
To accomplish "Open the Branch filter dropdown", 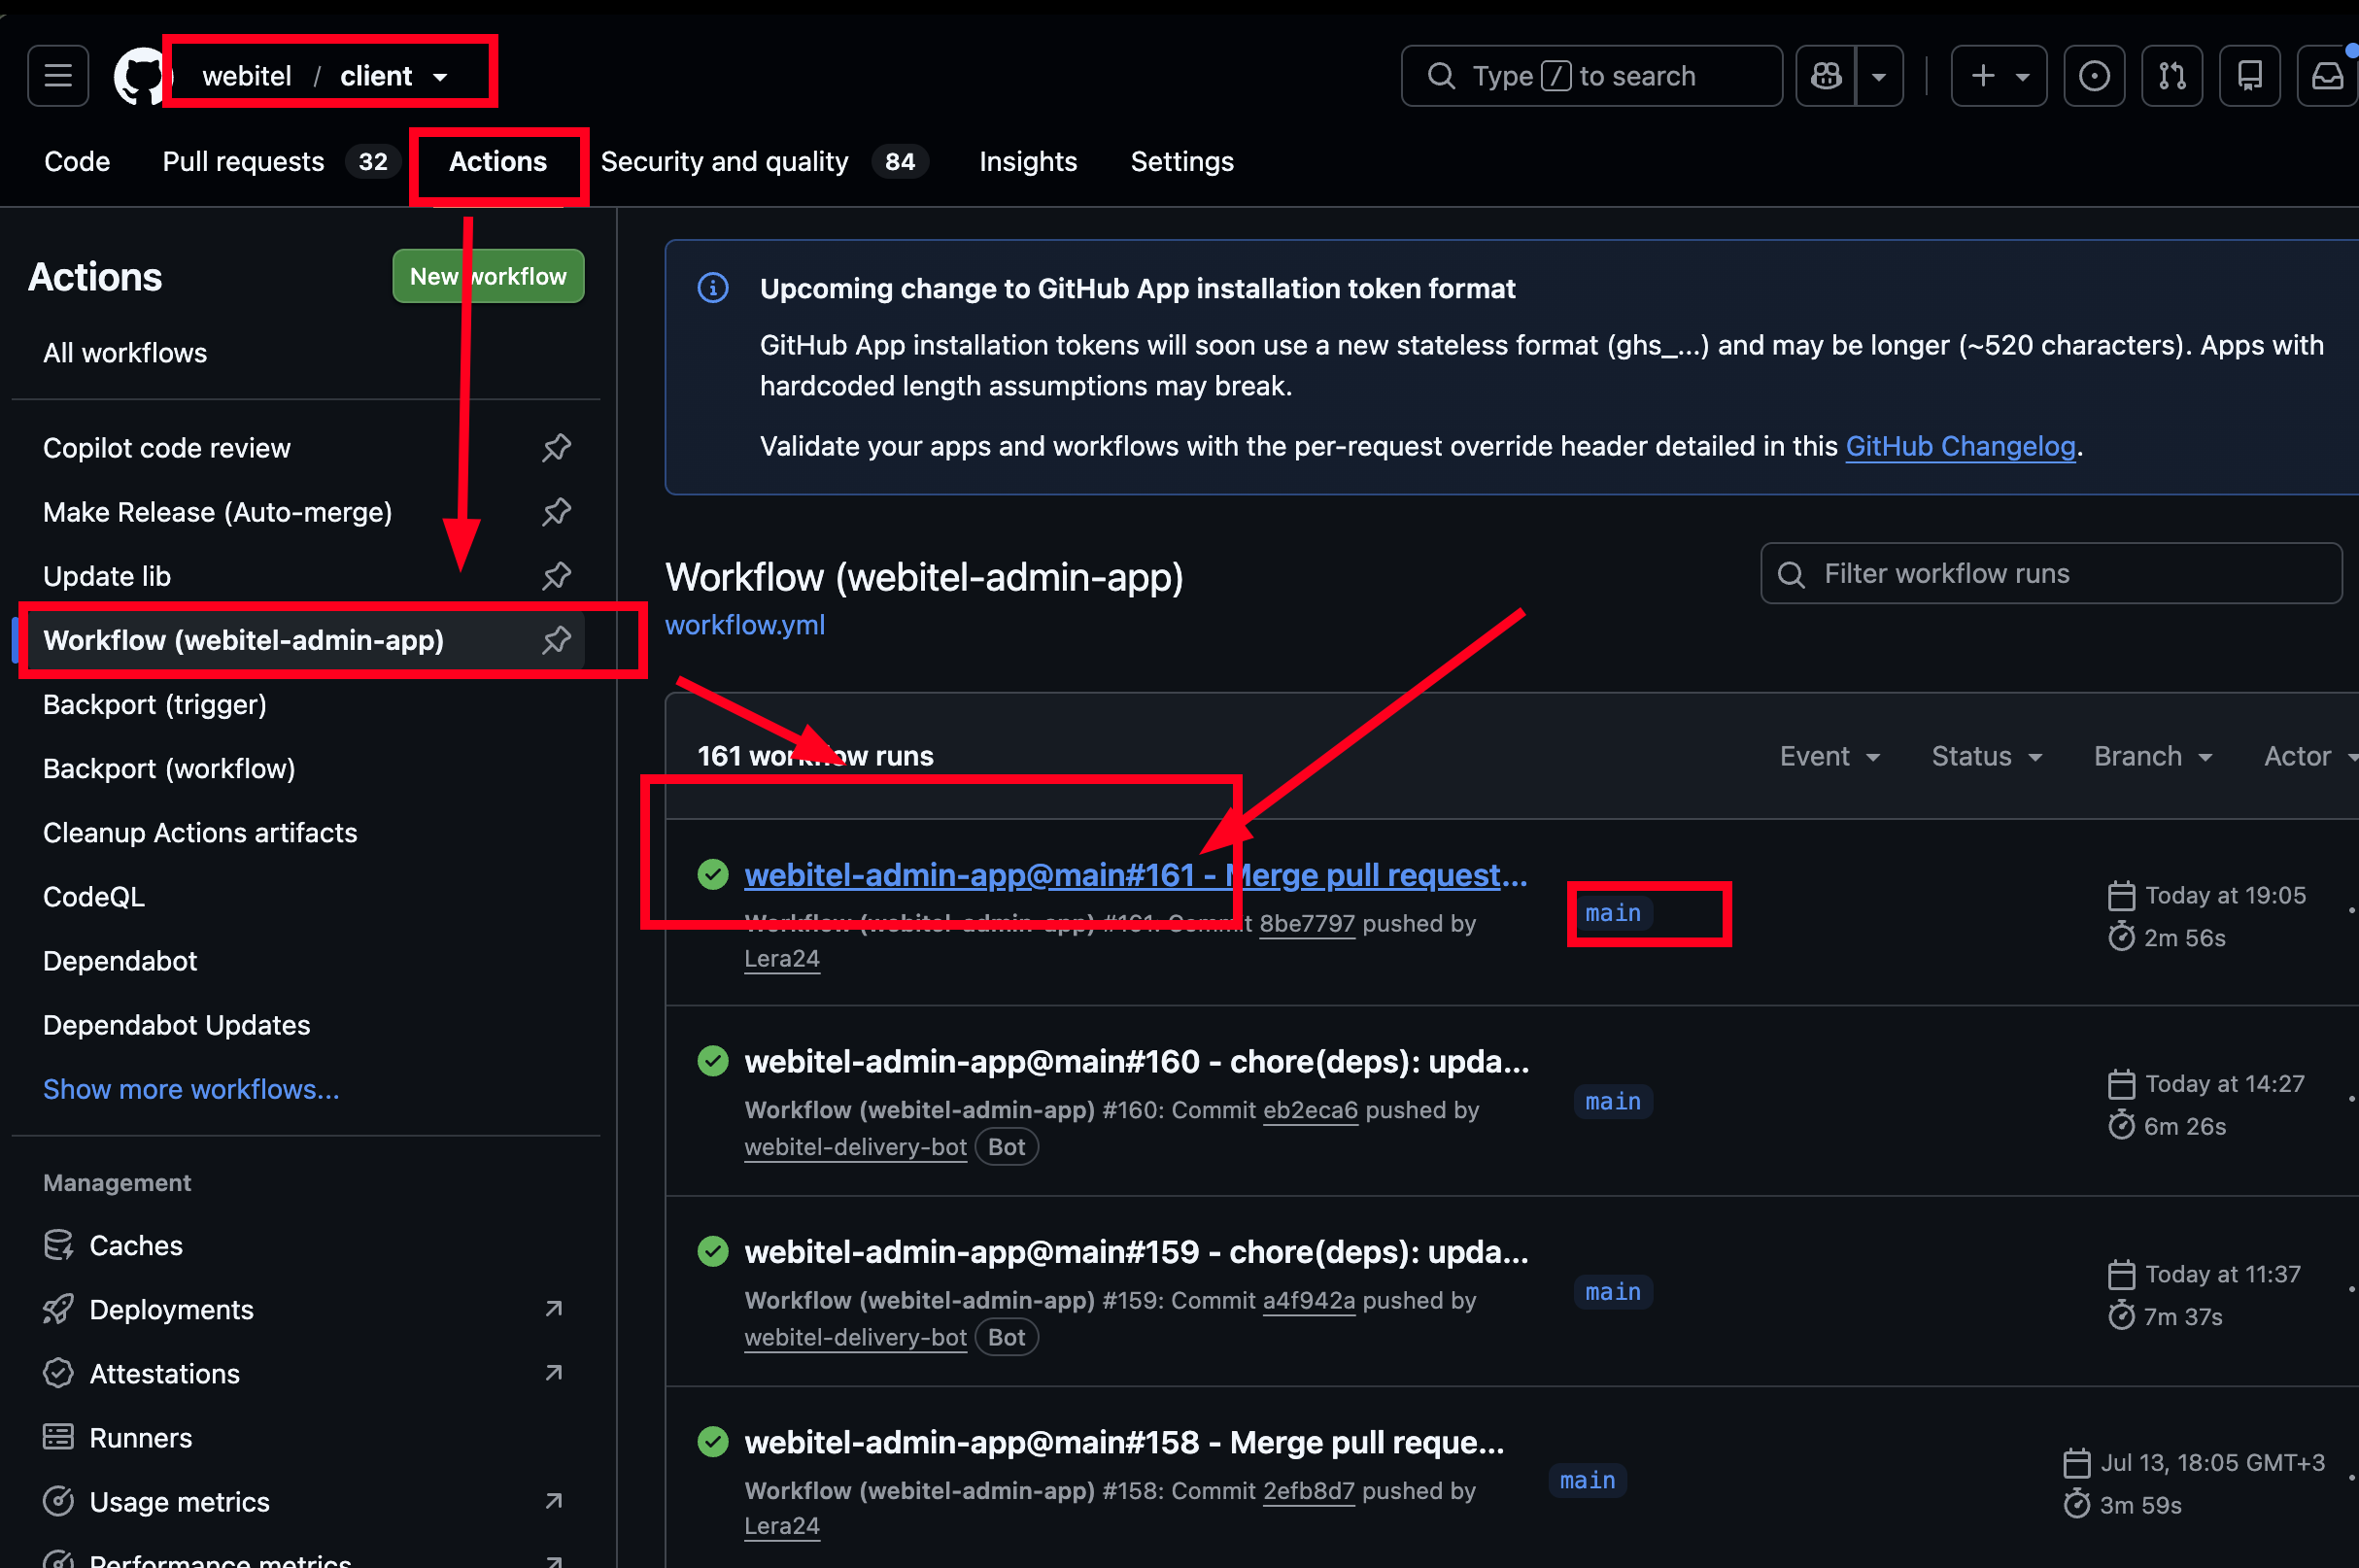I will tap(2152, 757).
